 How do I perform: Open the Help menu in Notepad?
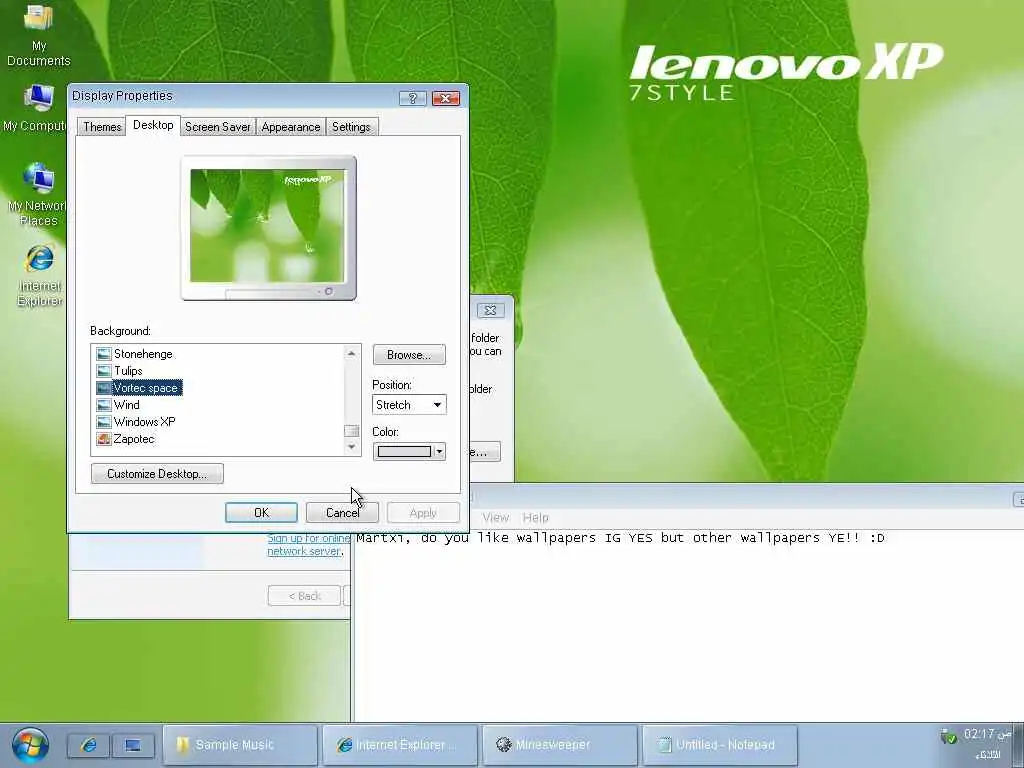536,517
